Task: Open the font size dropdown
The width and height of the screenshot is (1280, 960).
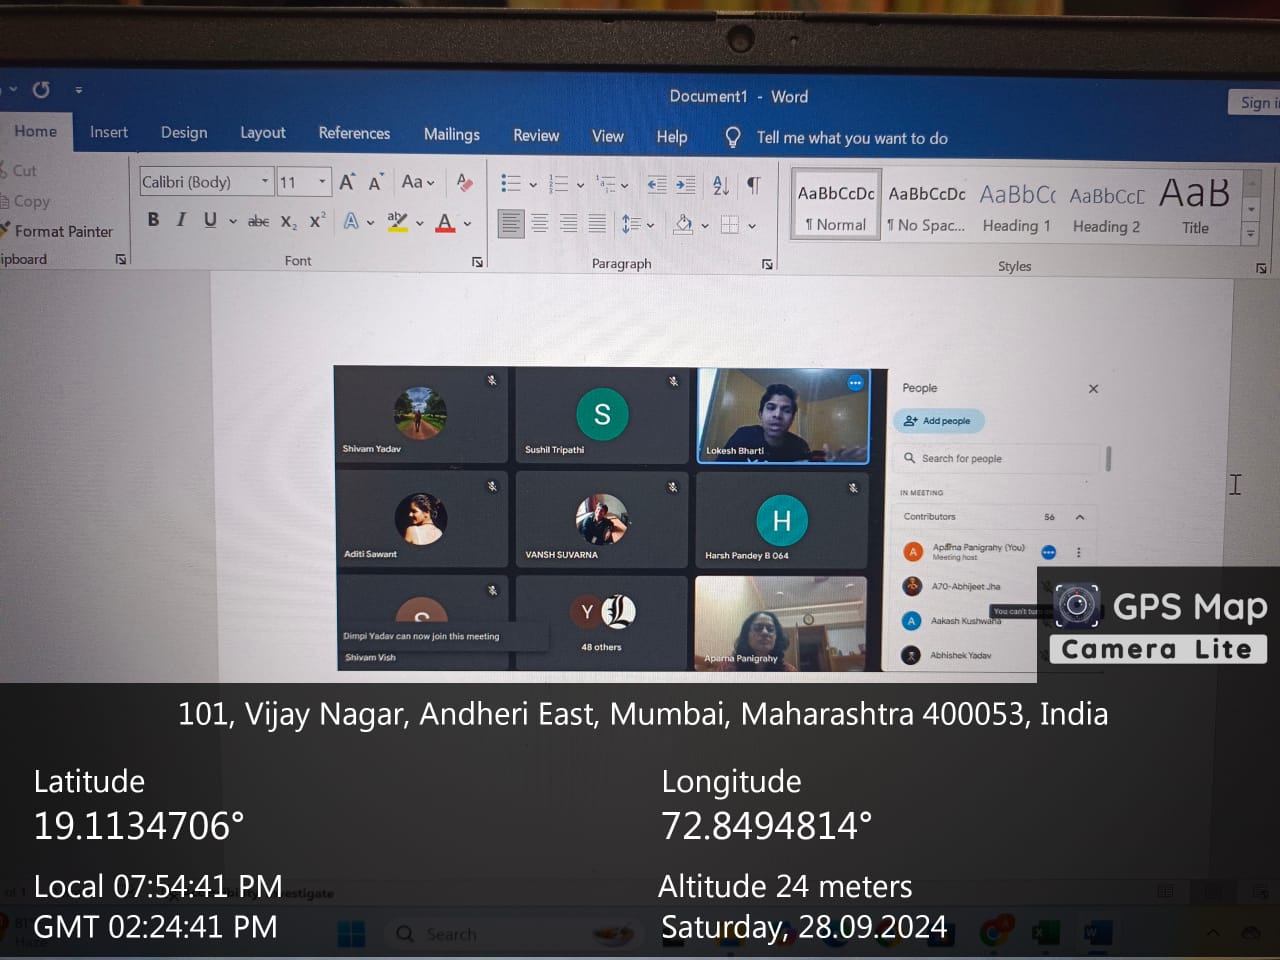Action: [x=322, y=181]
